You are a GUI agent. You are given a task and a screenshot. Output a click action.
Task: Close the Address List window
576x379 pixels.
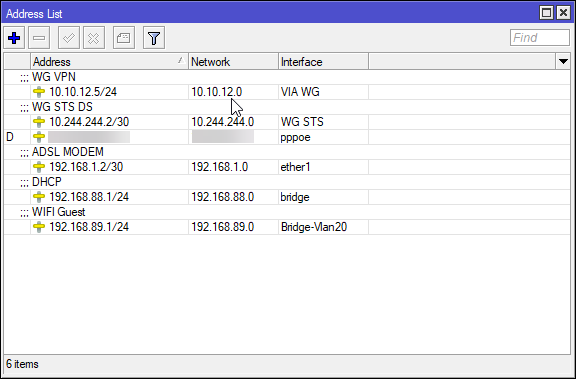click(x=563, y=13)
